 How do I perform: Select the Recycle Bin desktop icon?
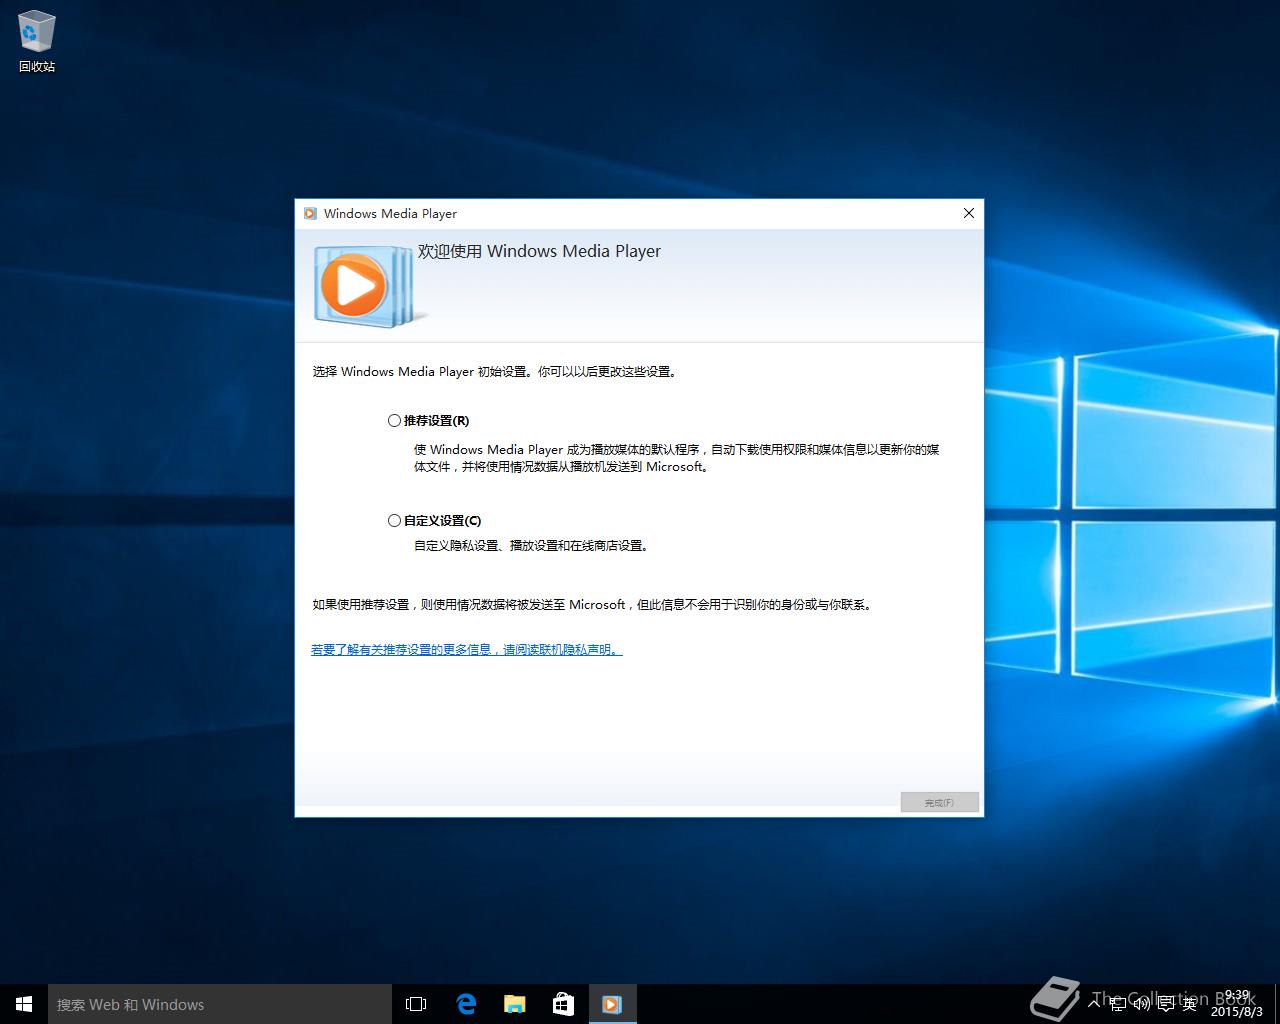point(37,42)
